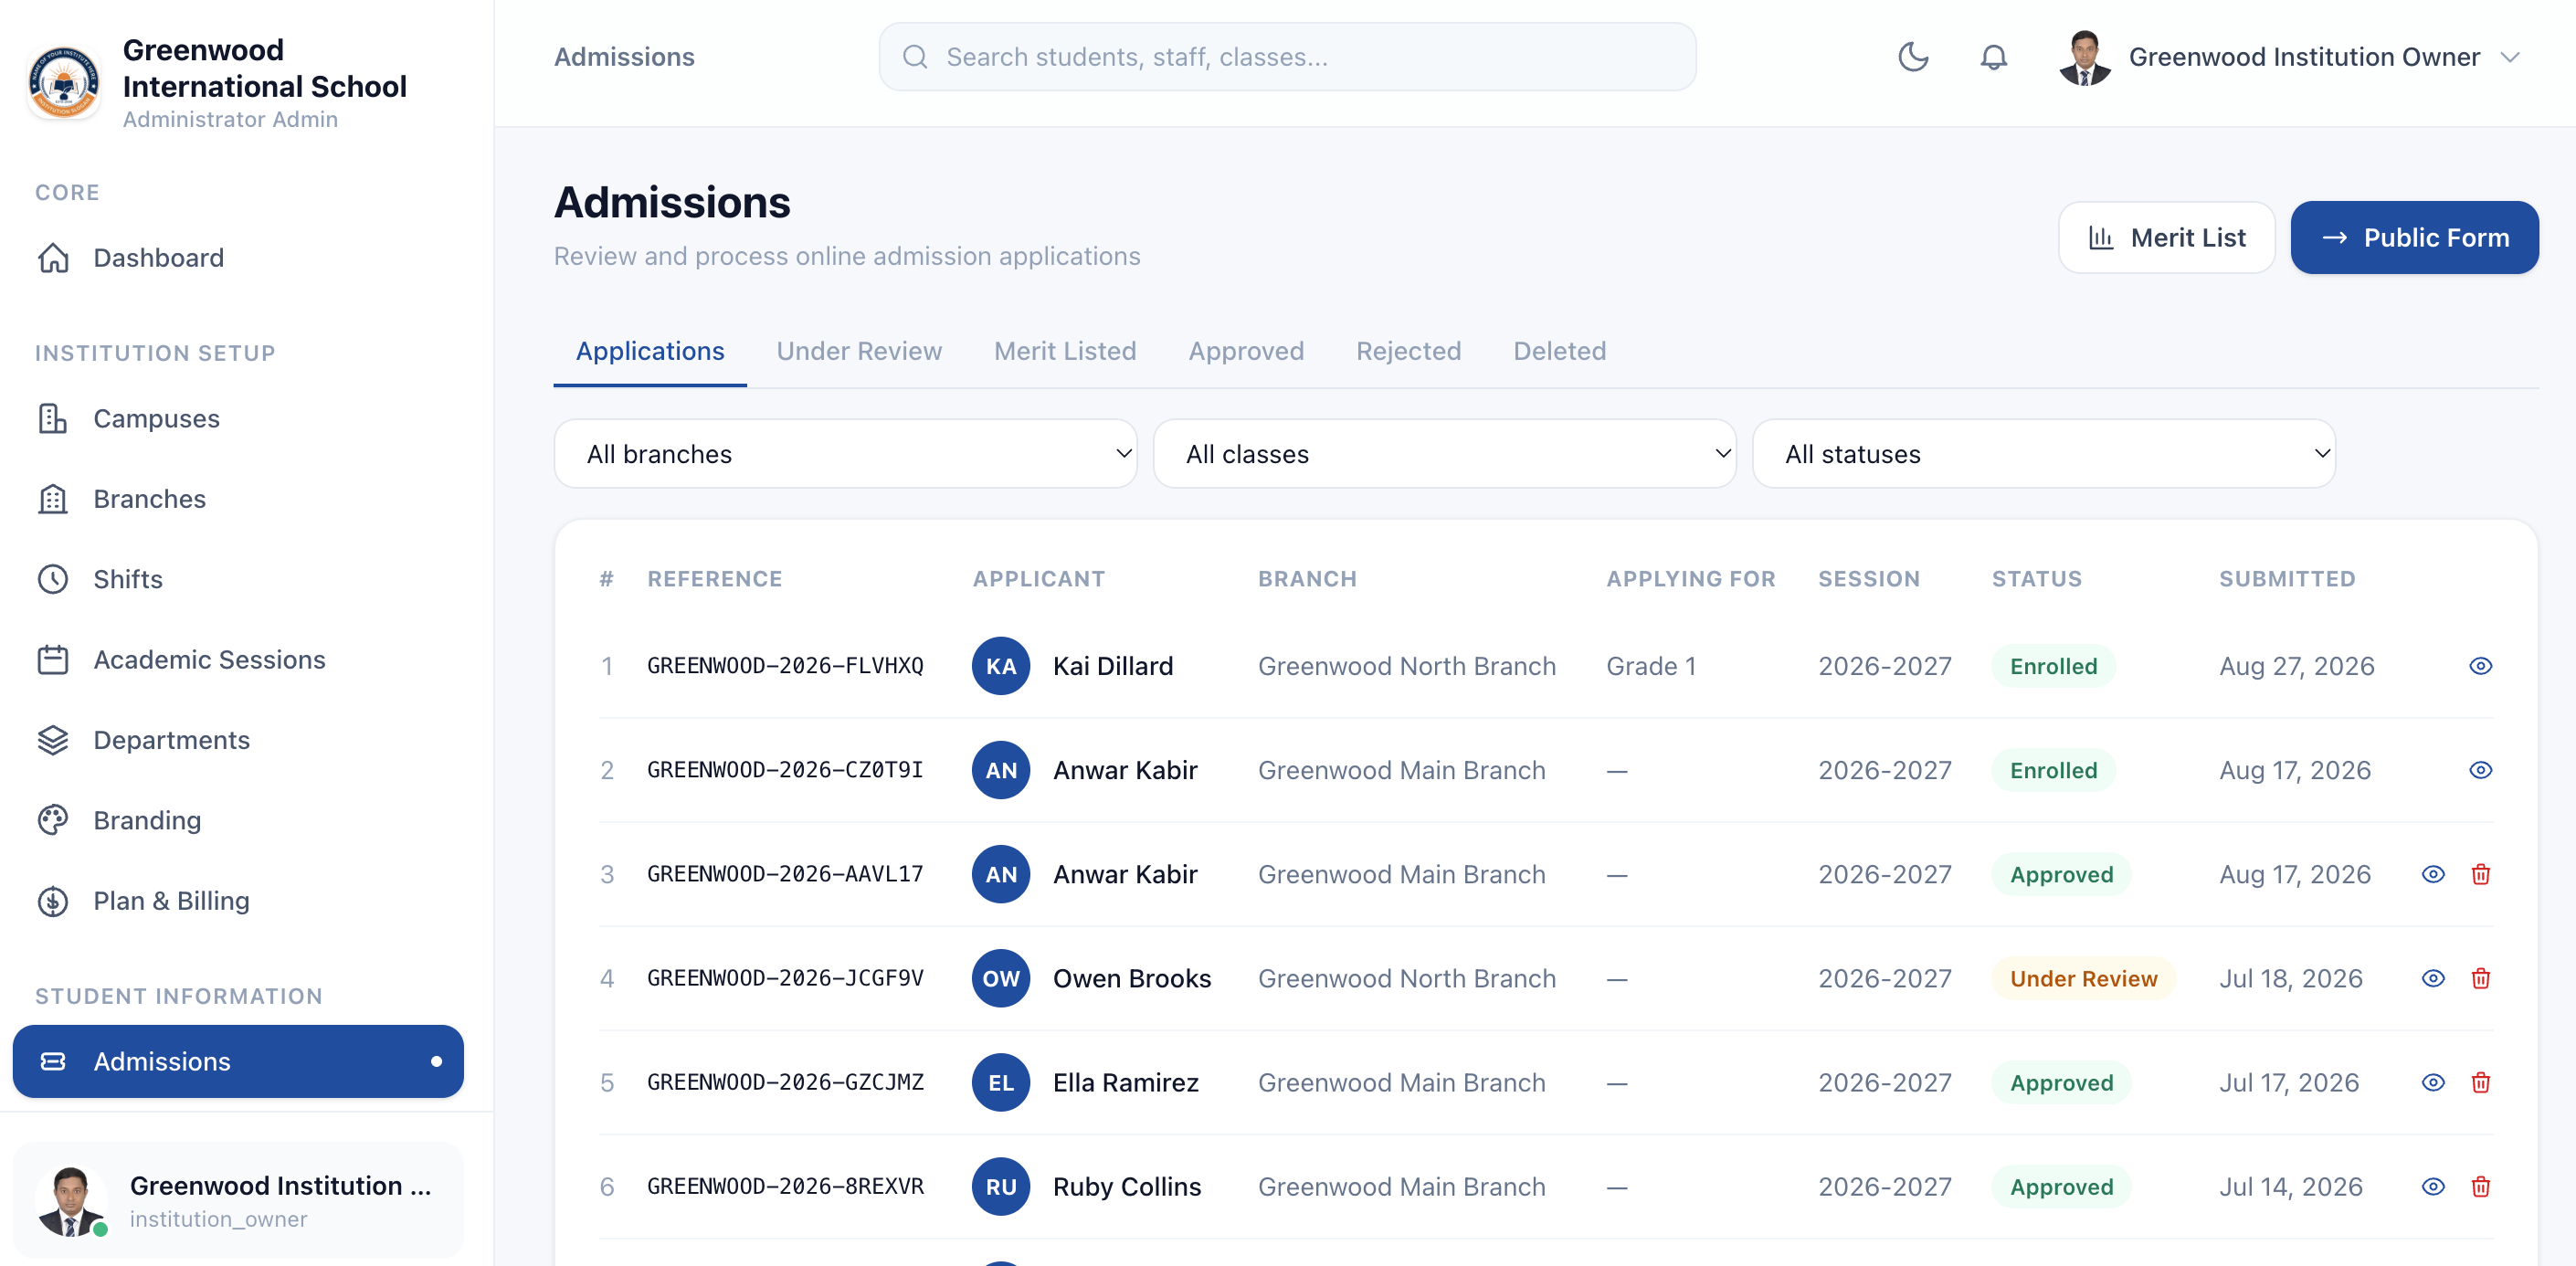Viewport: 2576px width, 1266px height.
Task: Open Departments layers icon in sidebar
Action: 53,740
